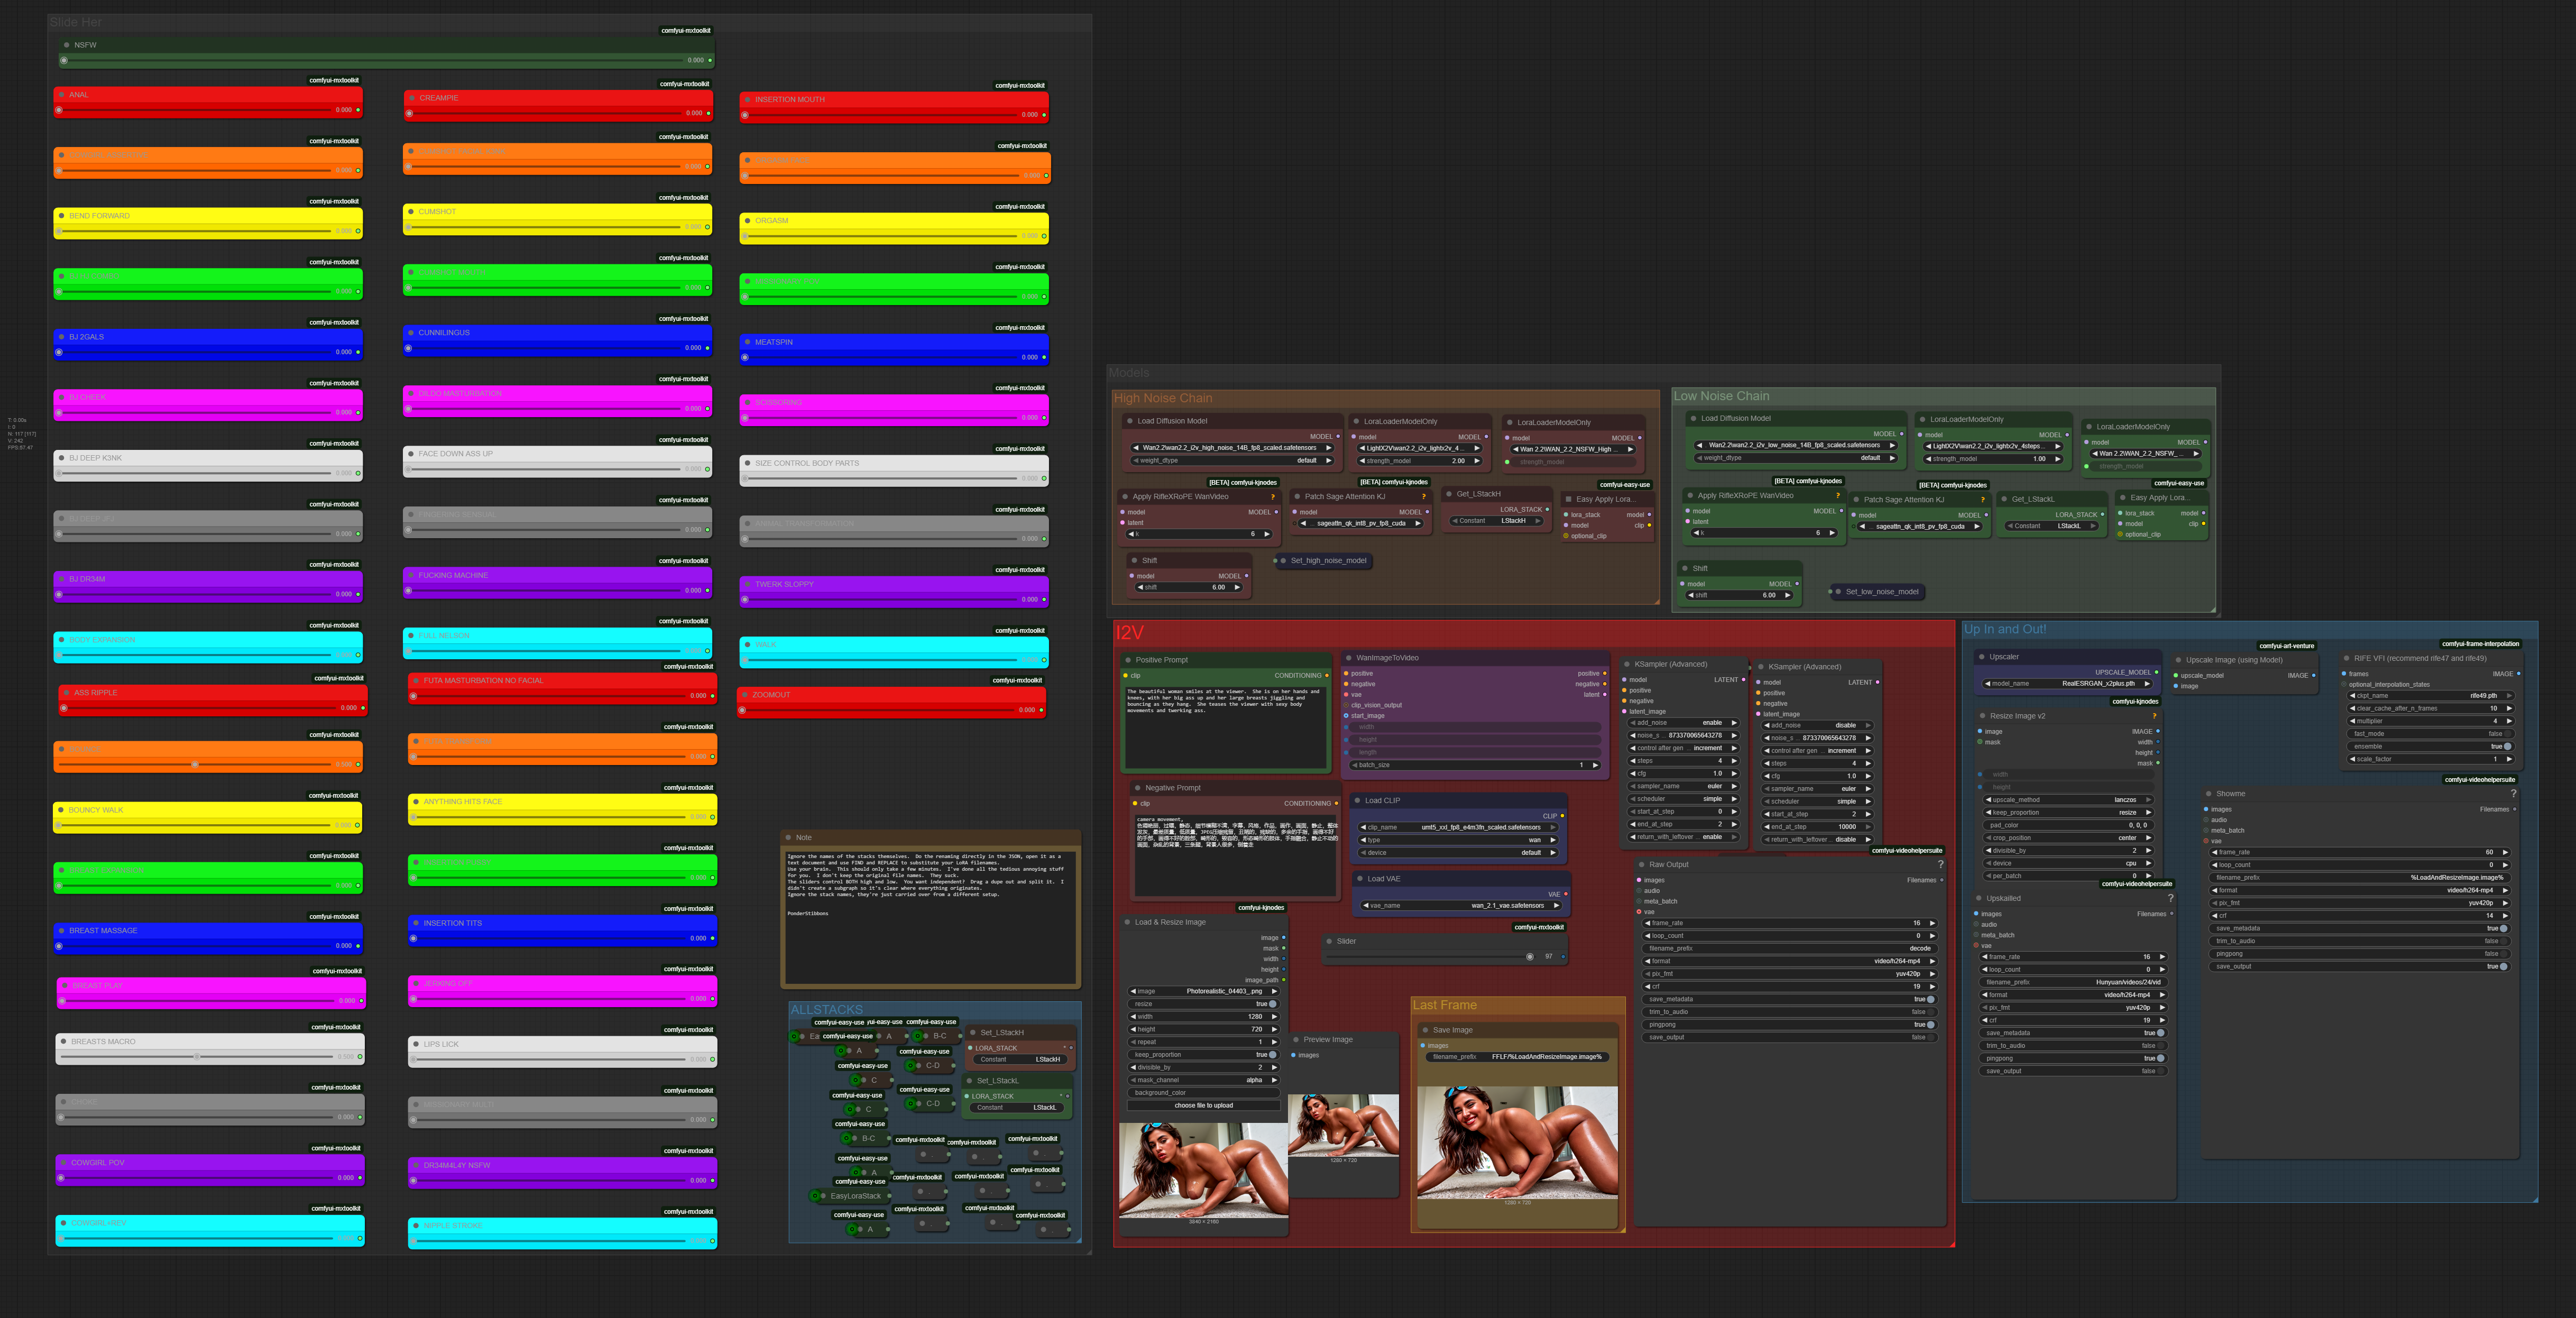Click help icon on Showme node
Image resolution: width=2576 pixels, height=1318 pixels.
2513,793
